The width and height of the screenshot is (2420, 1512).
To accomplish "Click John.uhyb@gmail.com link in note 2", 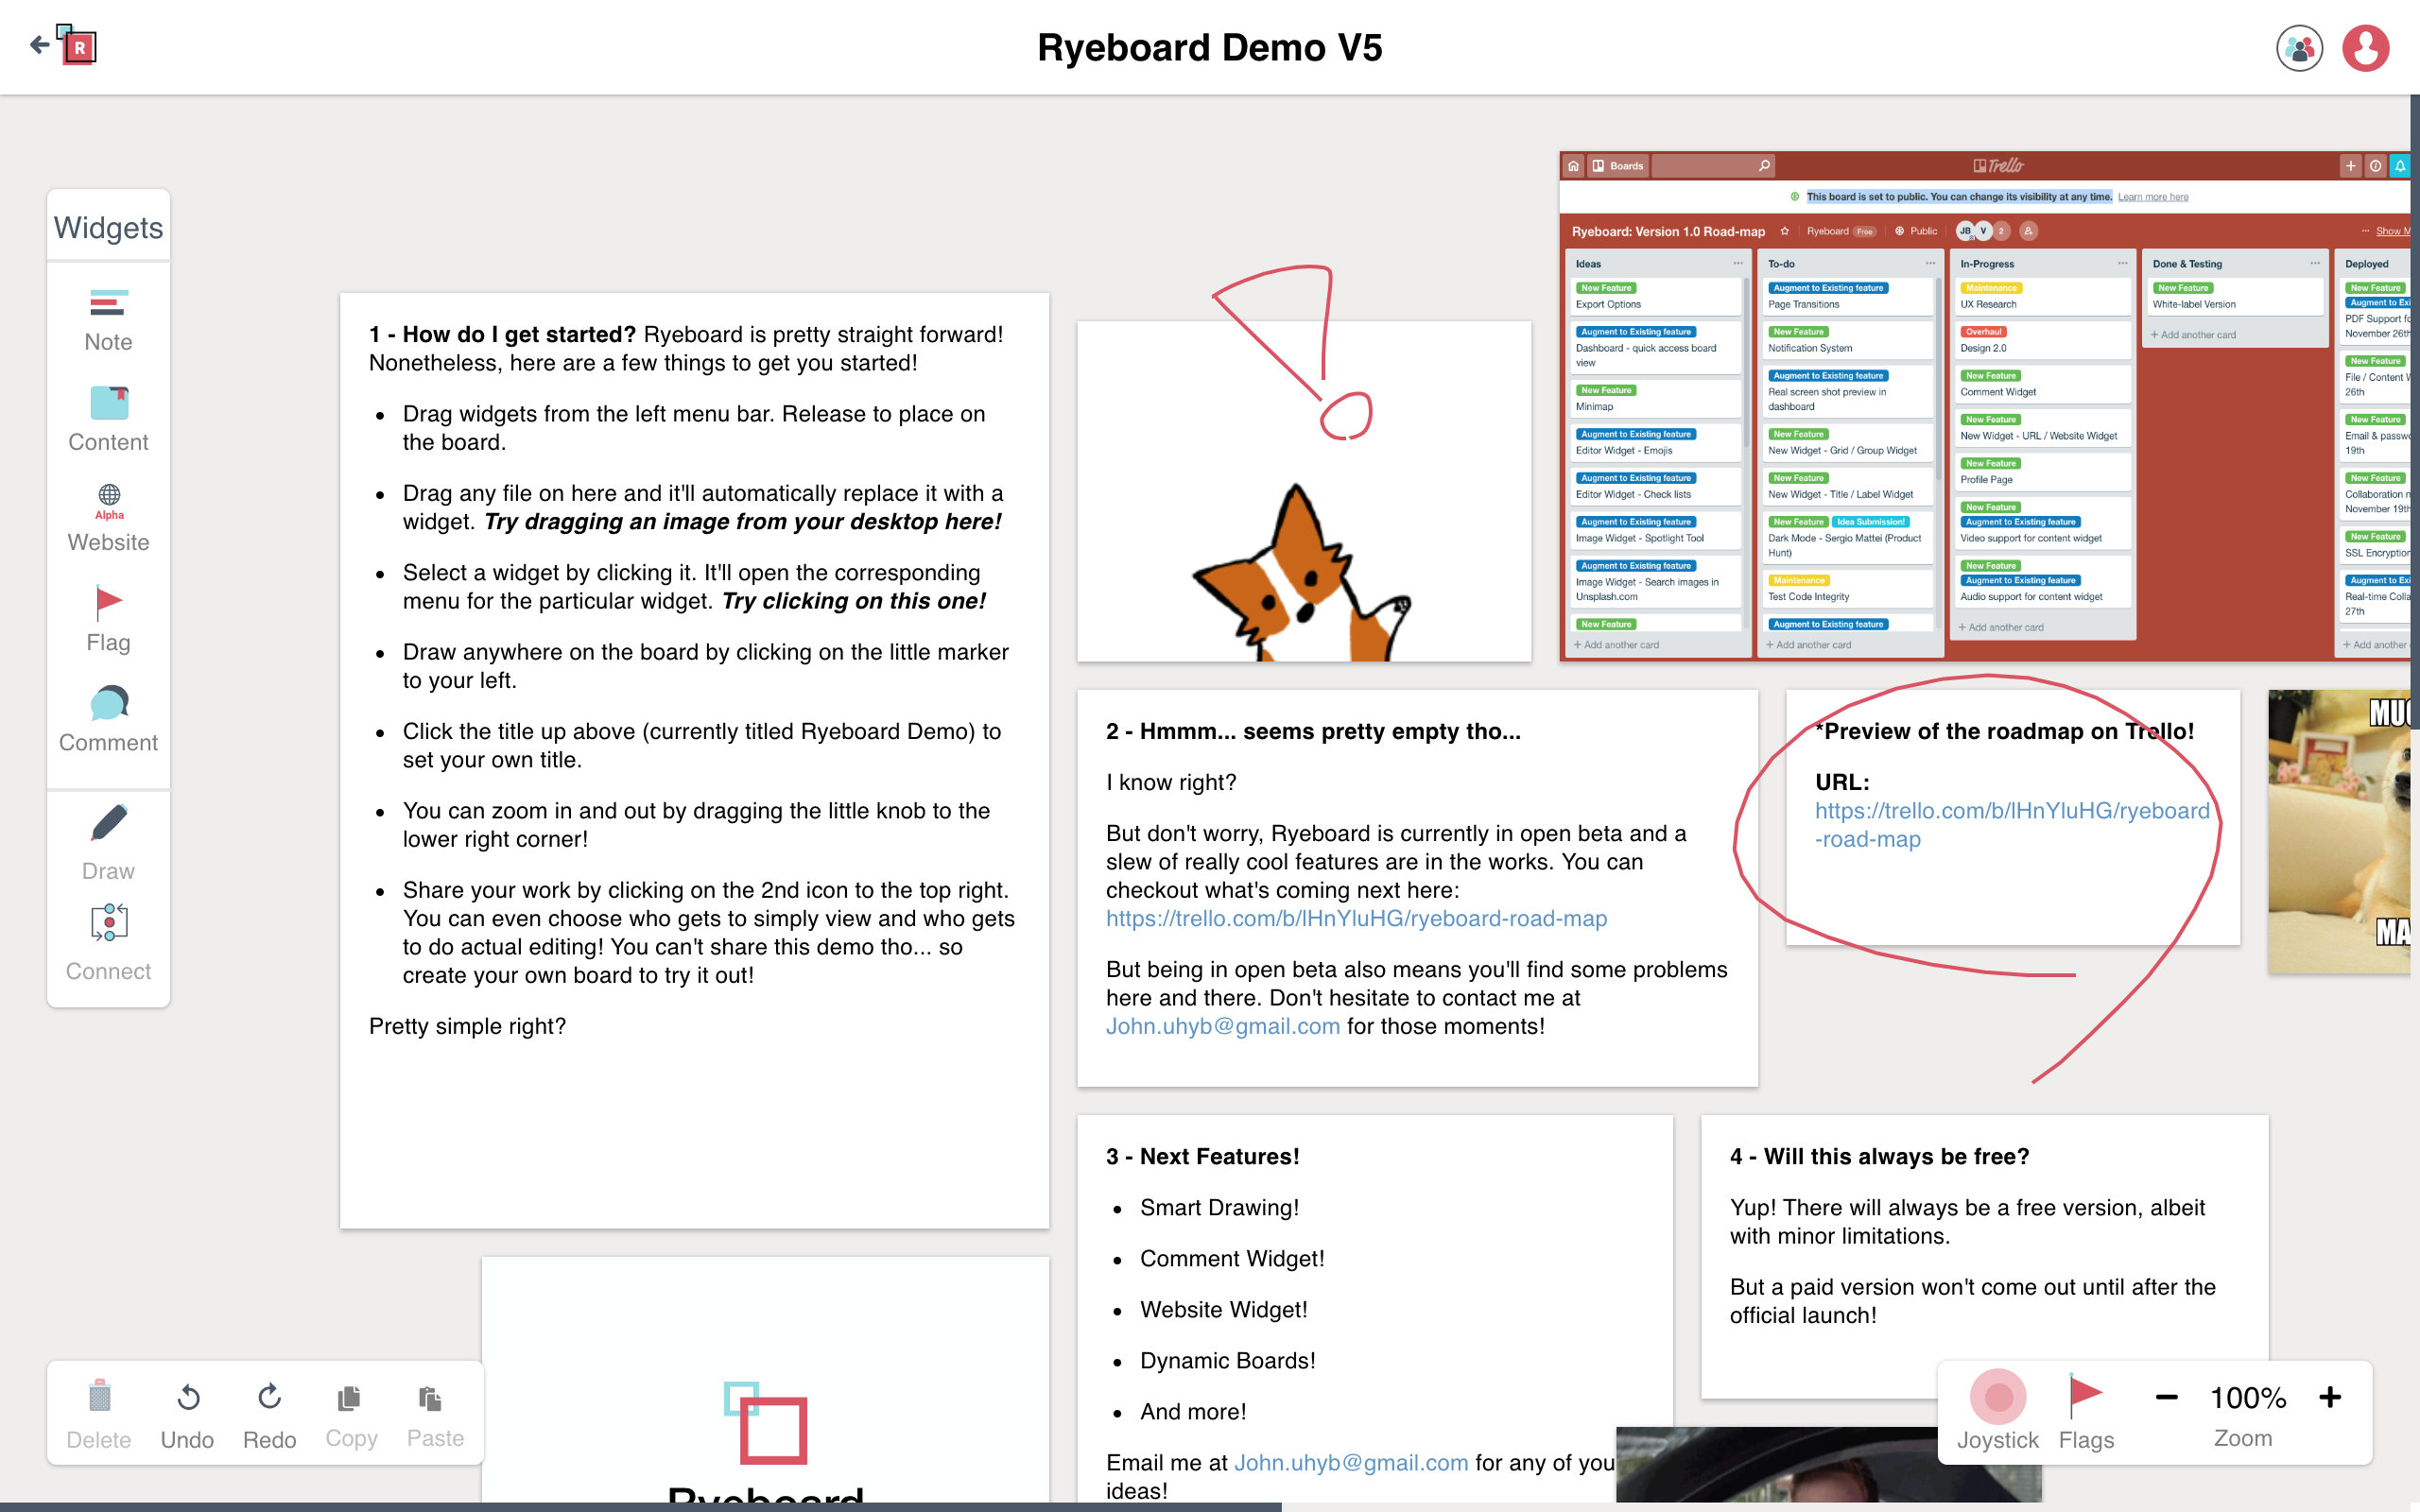I will (x=1222, y=1026).
